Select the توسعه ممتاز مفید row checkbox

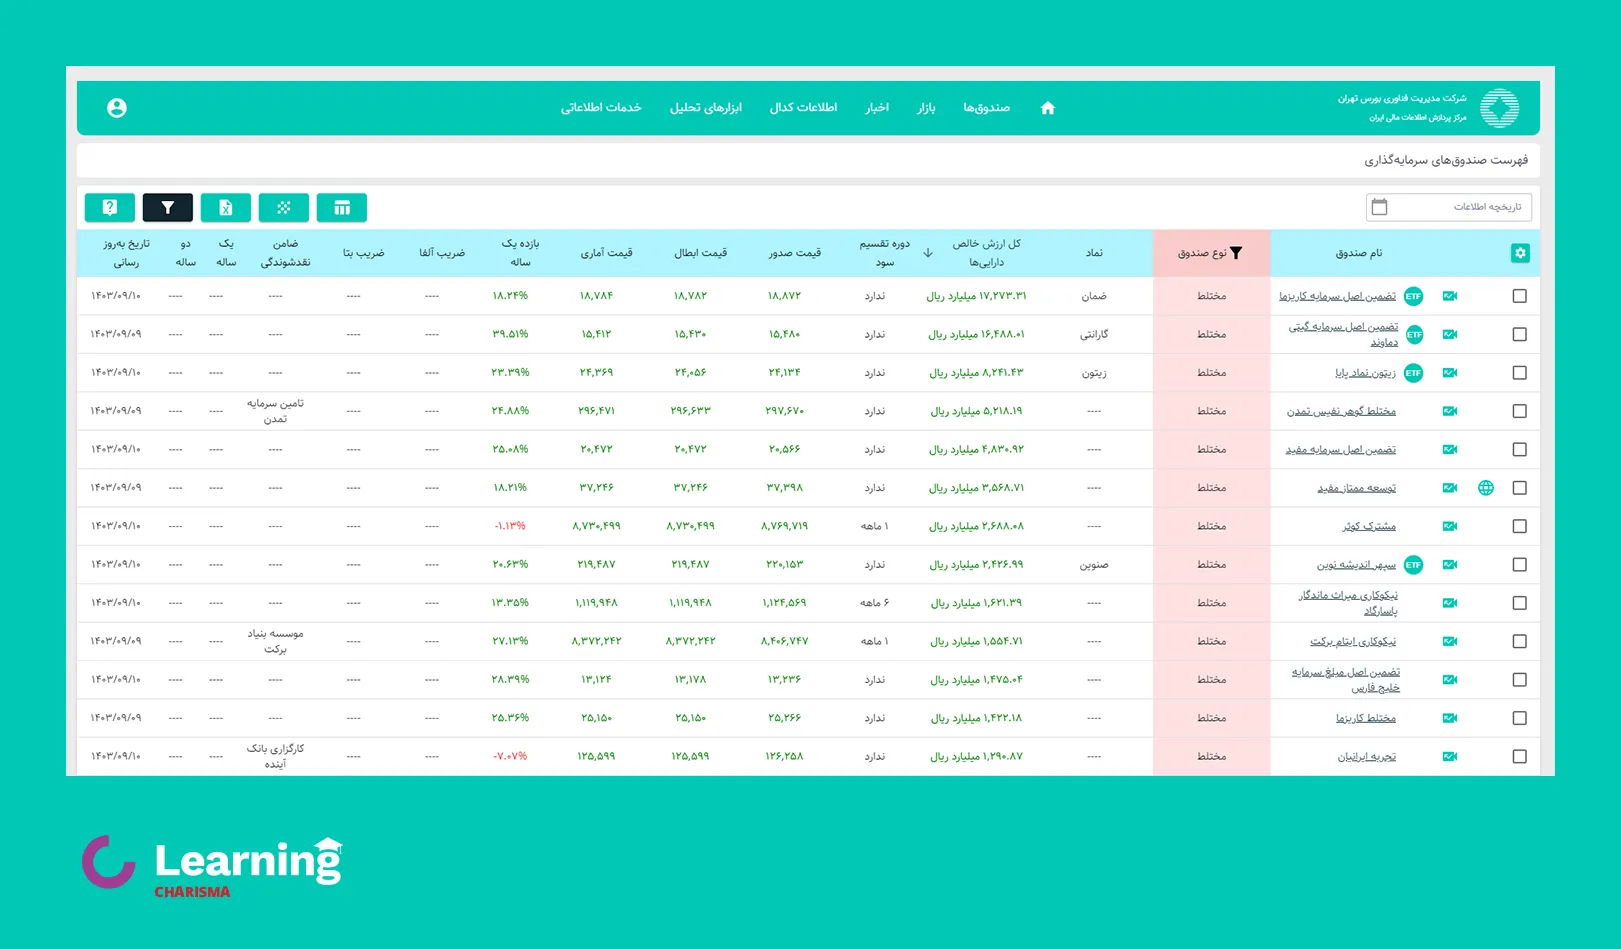pos(1520,488)
